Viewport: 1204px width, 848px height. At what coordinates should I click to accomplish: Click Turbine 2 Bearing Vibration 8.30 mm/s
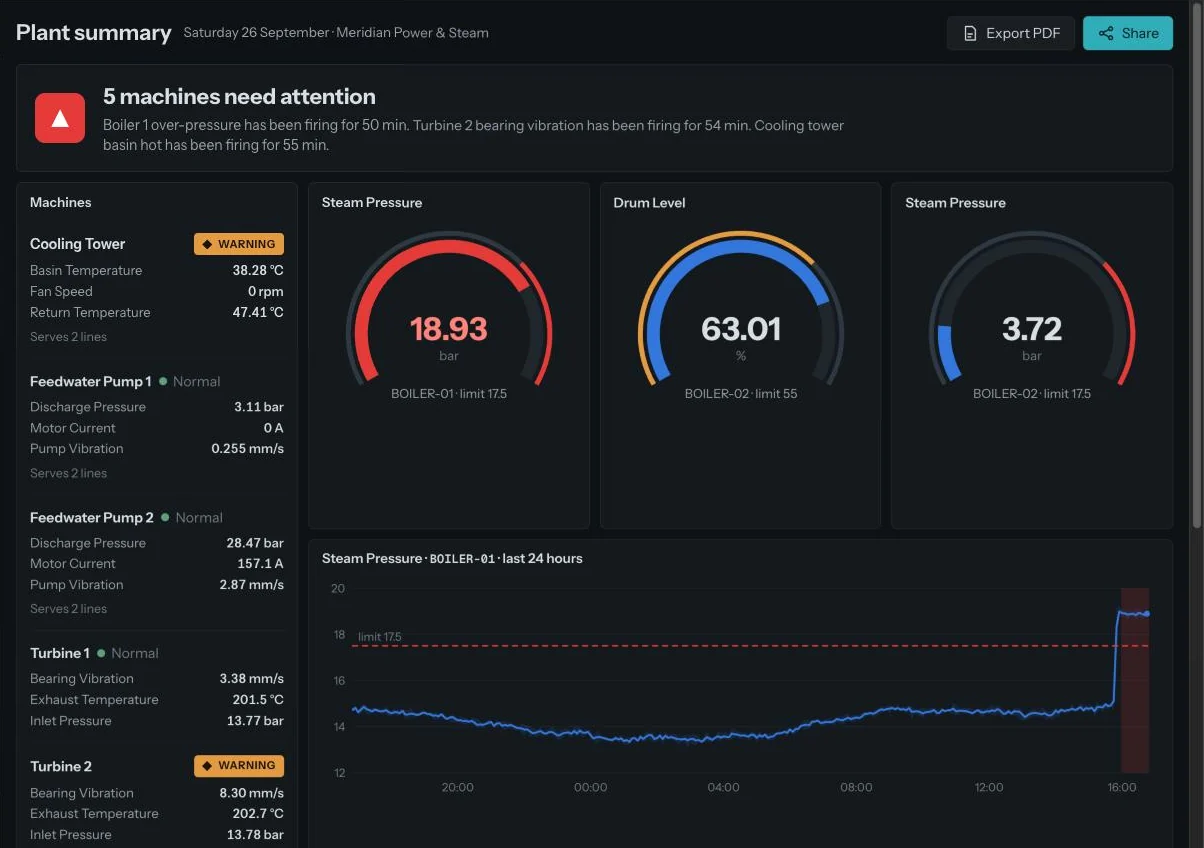click(x=252, y=793)
